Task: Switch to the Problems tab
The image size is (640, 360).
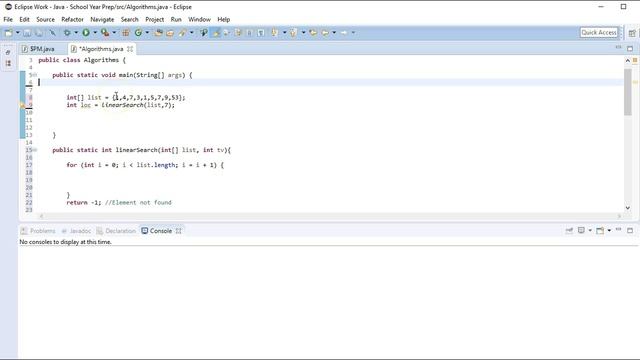Action: [x=38, y=231]
